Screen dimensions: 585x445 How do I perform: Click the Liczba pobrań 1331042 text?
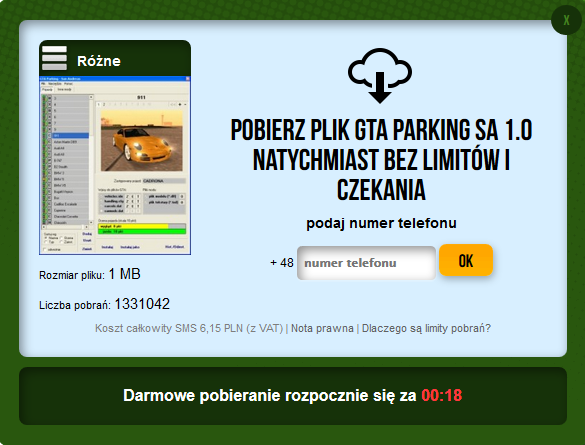pos(104,304)
